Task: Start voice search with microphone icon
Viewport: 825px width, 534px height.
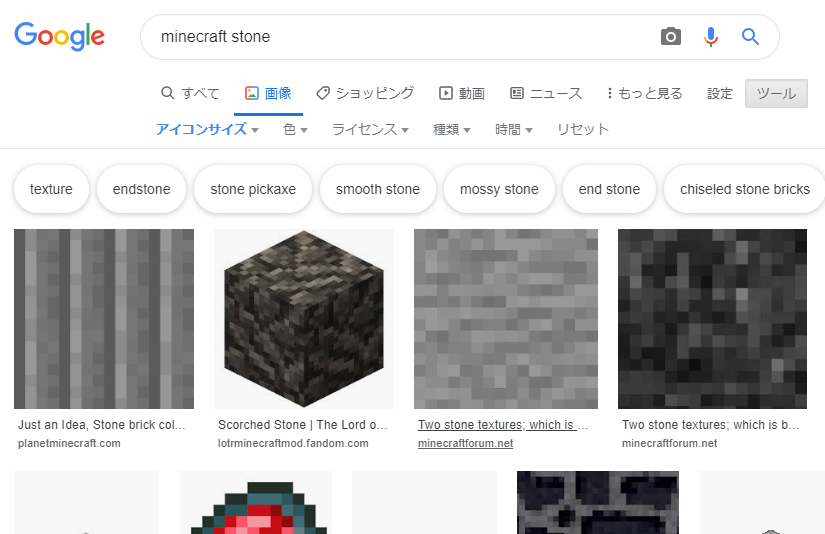Action: pyautogui.click(x=710, y=36)
